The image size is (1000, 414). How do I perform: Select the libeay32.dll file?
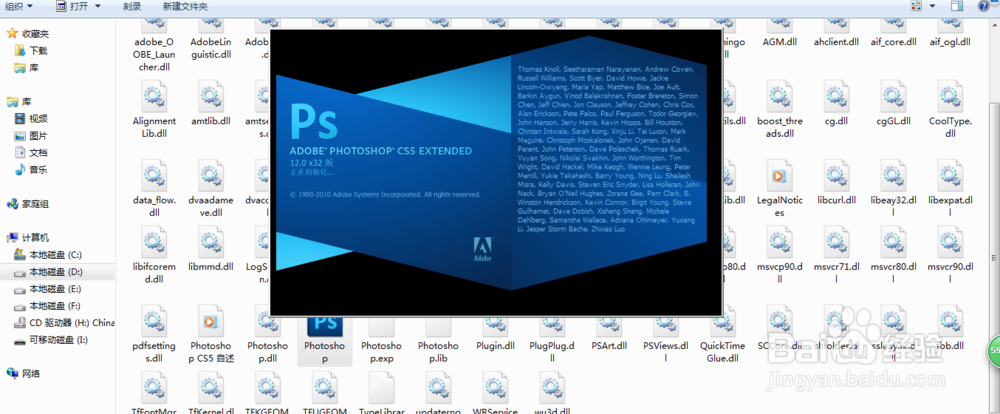(893, 188)
